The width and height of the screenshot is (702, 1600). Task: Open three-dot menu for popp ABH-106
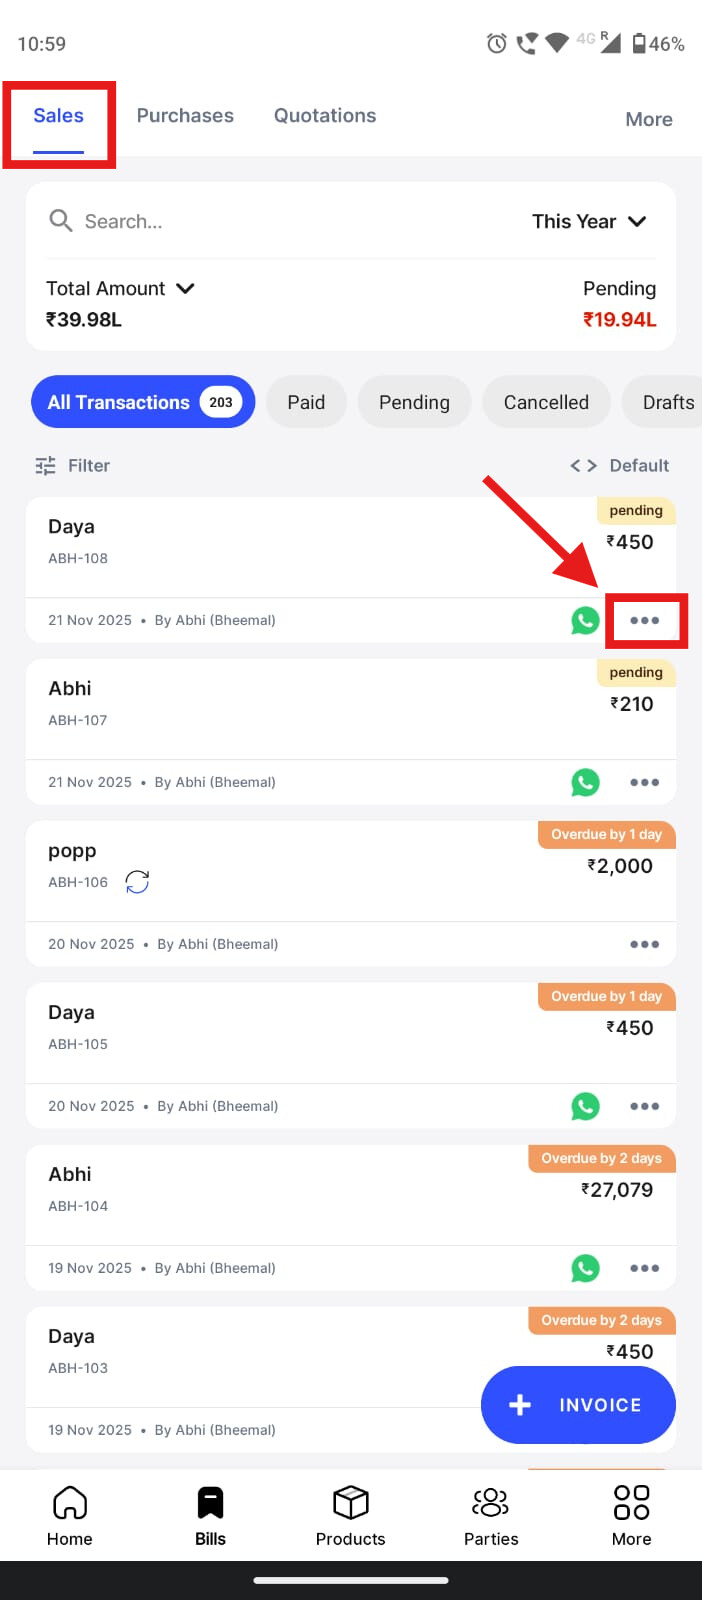pyautogui.click(x=645, y=945)
